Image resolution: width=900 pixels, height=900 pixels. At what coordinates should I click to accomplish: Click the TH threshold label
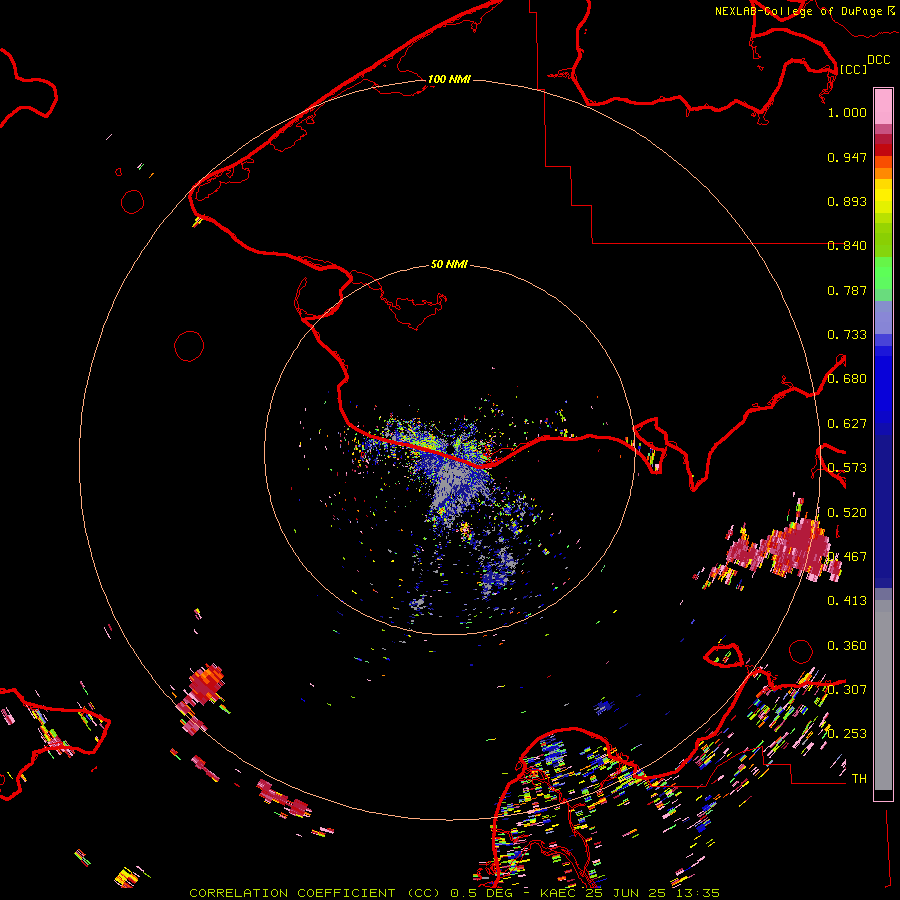[x=859, y=779]
